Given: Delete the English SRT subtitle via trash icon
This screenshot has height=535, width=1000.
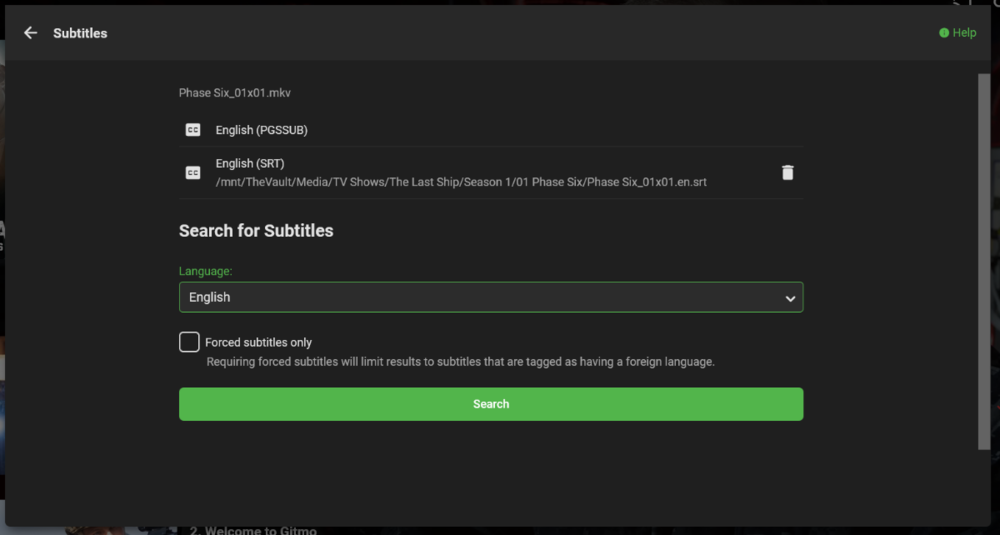Looking at the screenshot, I should [x=787, y=173].
